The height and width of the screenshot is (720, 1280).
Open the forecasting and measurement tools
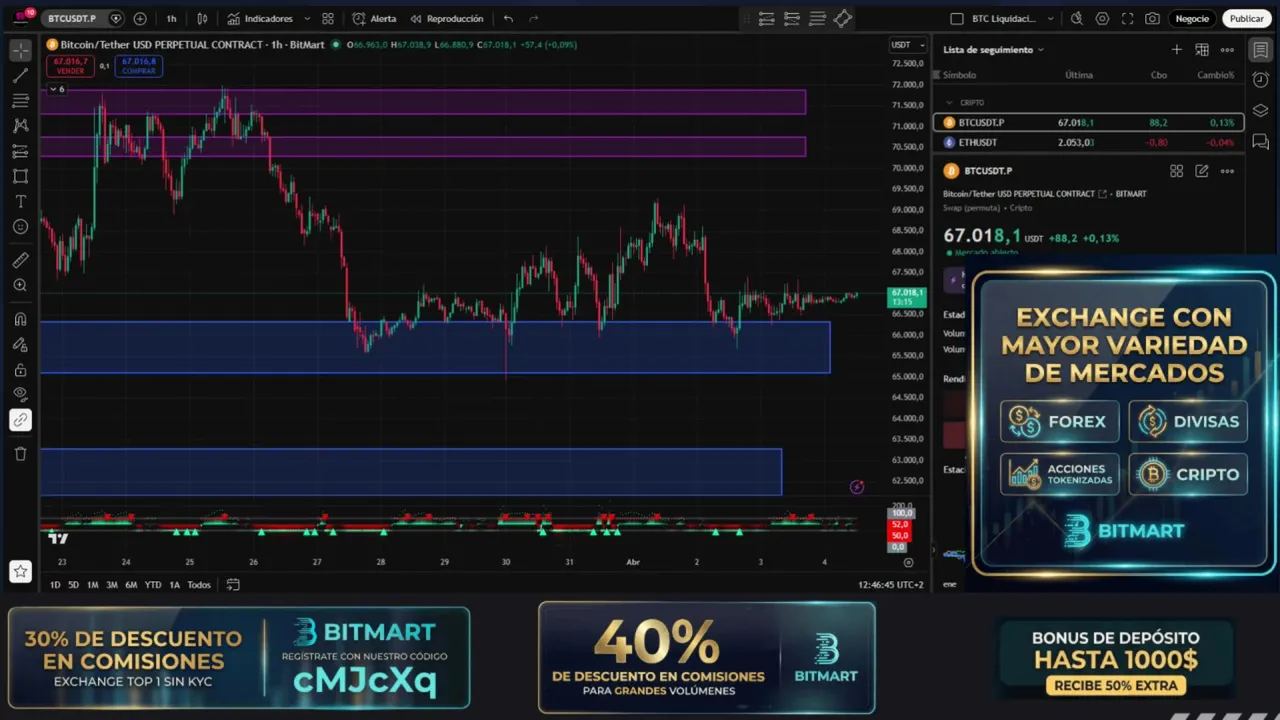tap(20, 151)
